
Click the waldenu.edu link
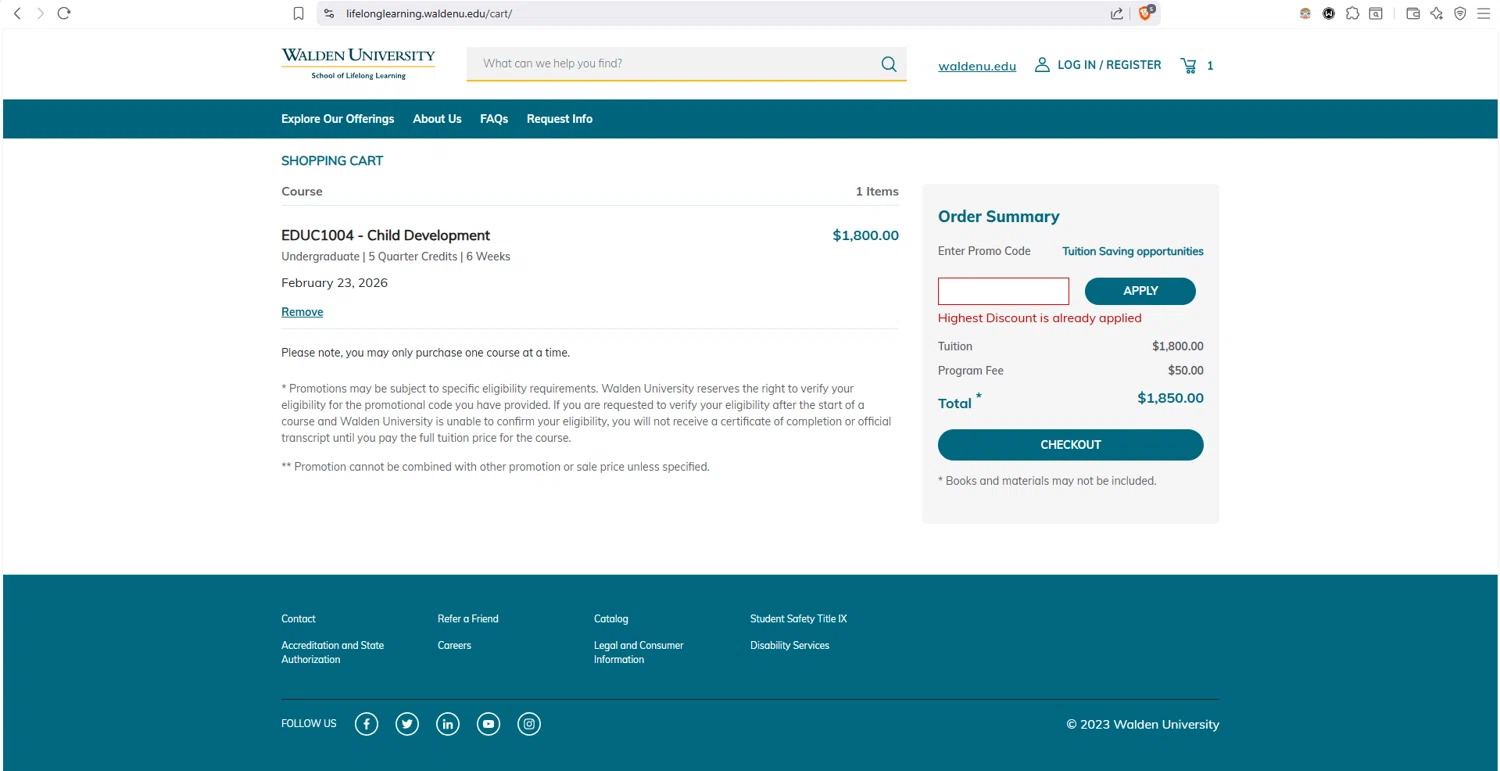click(977, 66)
